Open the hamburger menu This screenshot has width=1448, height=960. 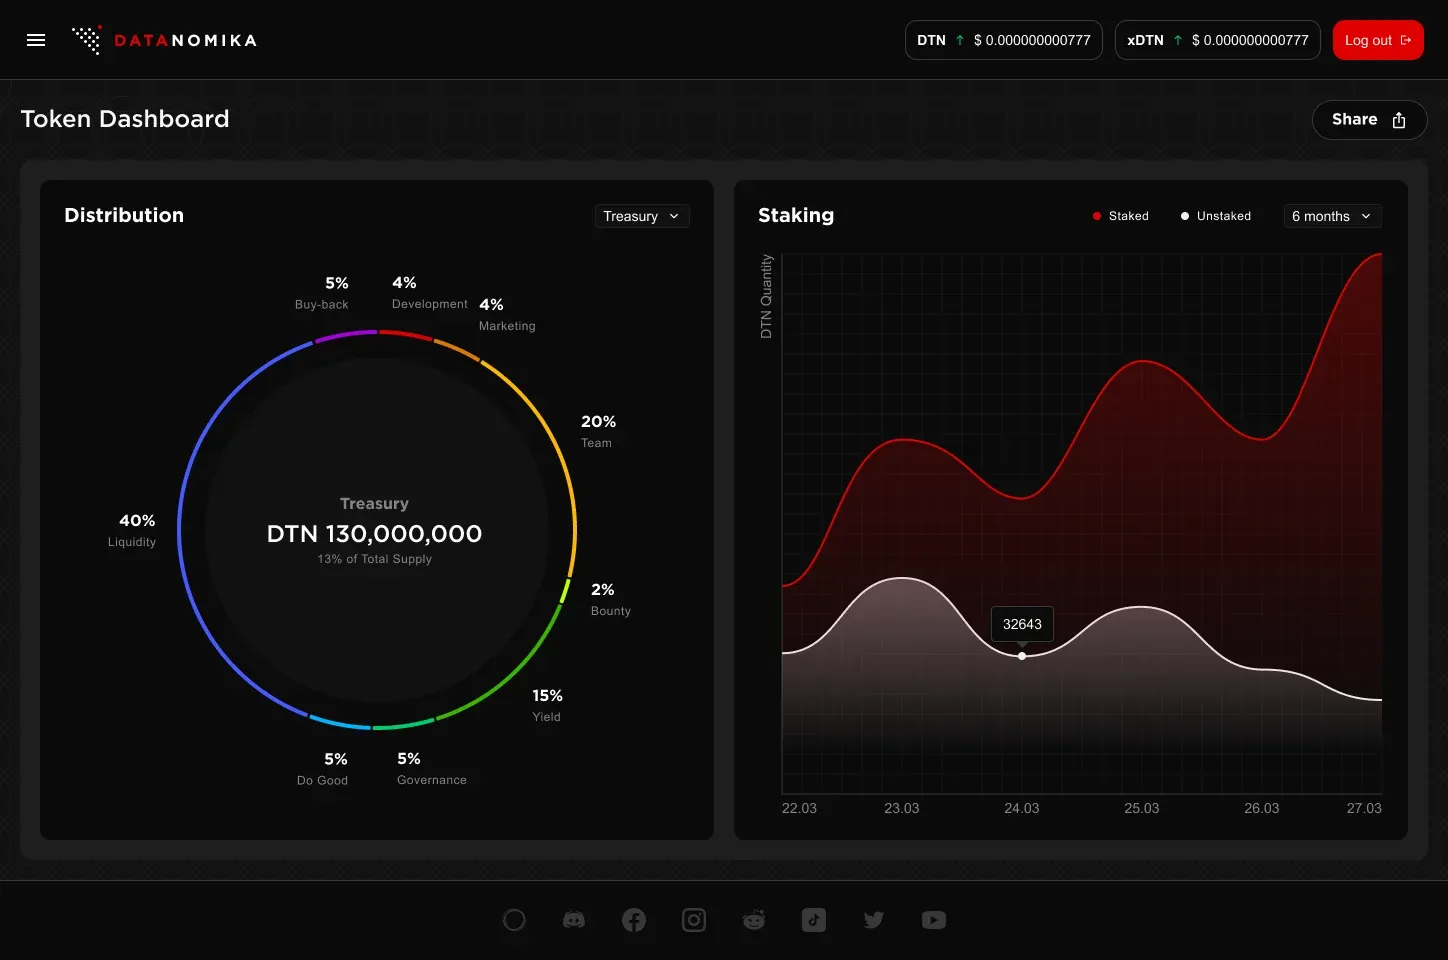point(36,40)
